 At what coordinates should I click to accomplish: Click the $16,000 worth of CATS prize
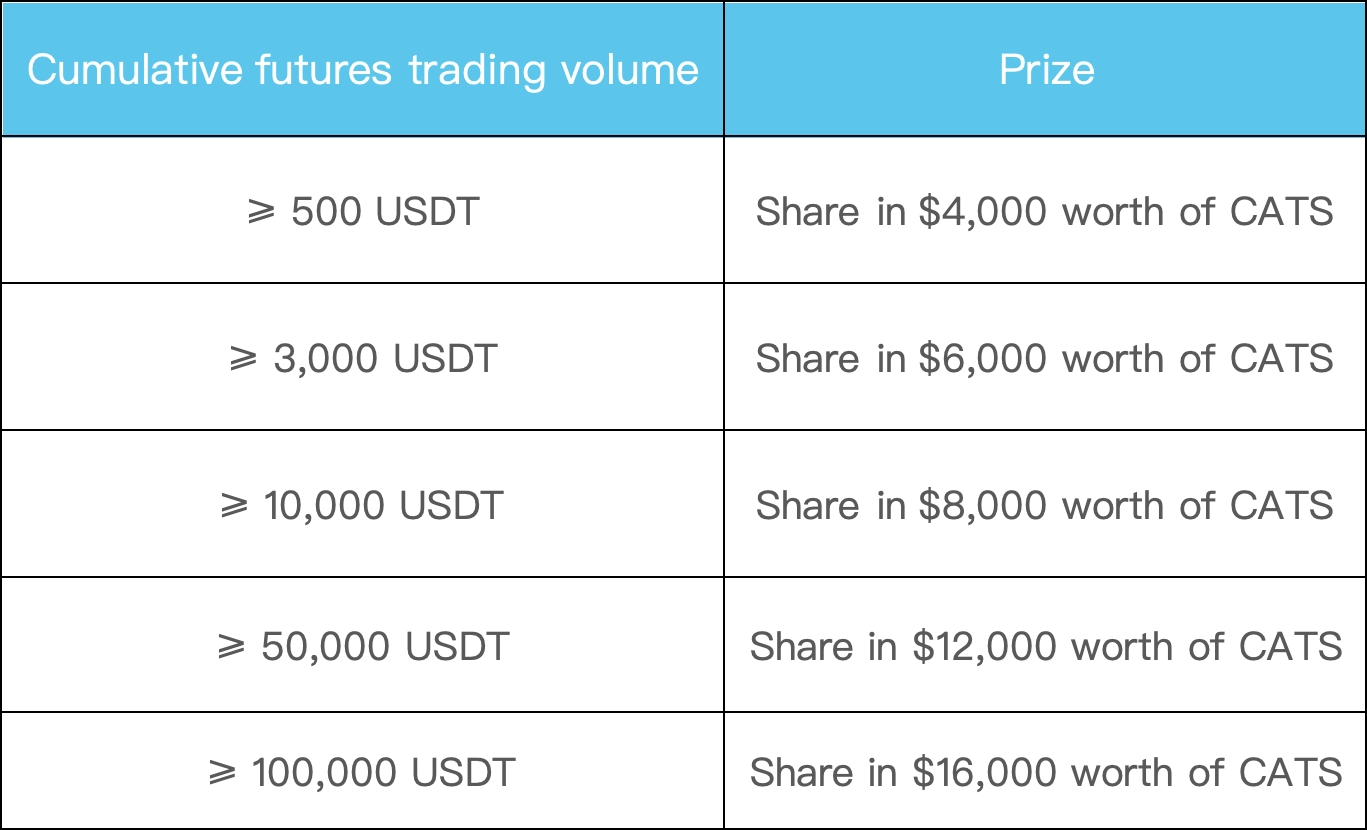1045,772
